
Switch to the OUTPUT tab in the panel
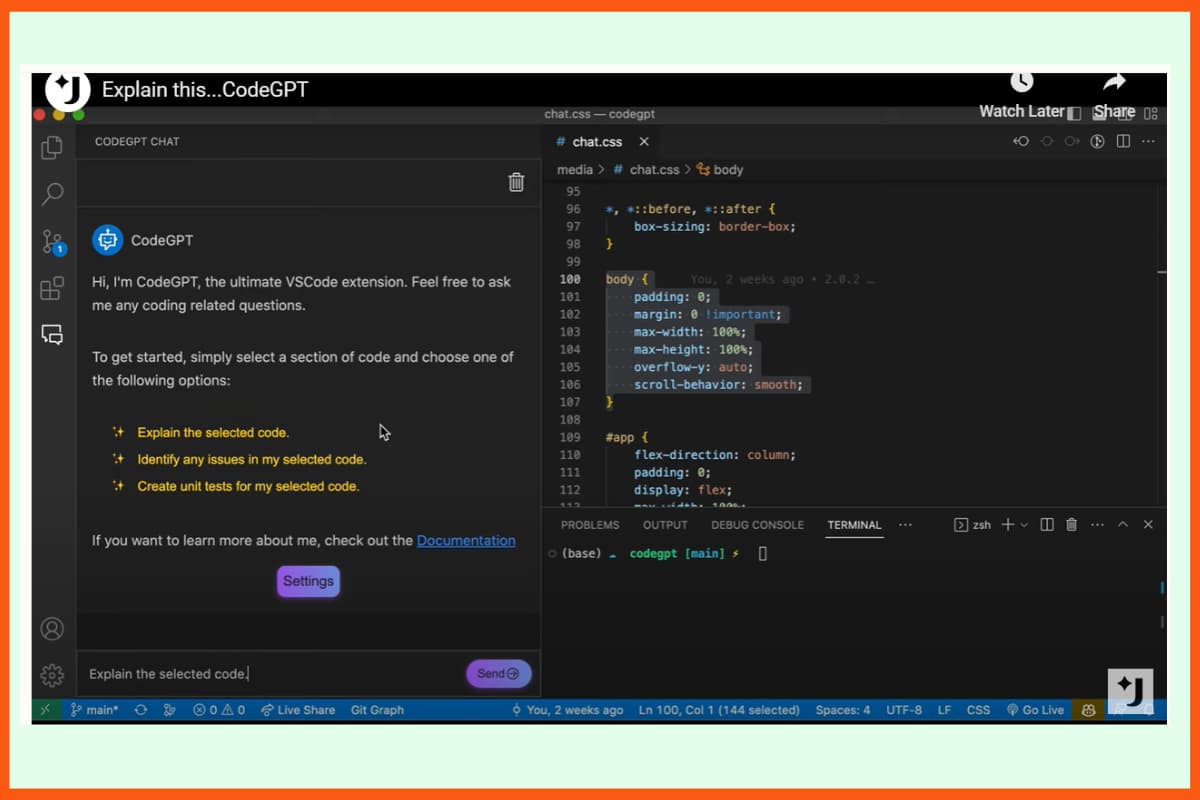point(664,524)
